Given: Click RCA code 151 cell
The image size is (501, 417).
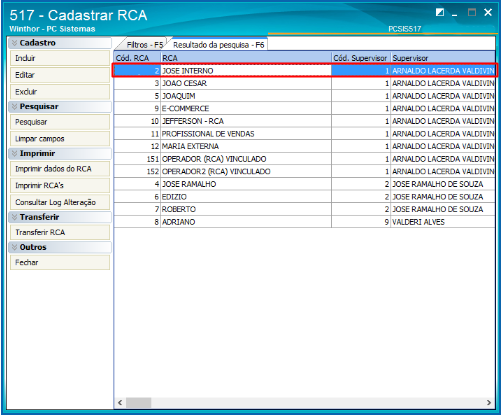Looking at the screenshot, I should 137,159.
